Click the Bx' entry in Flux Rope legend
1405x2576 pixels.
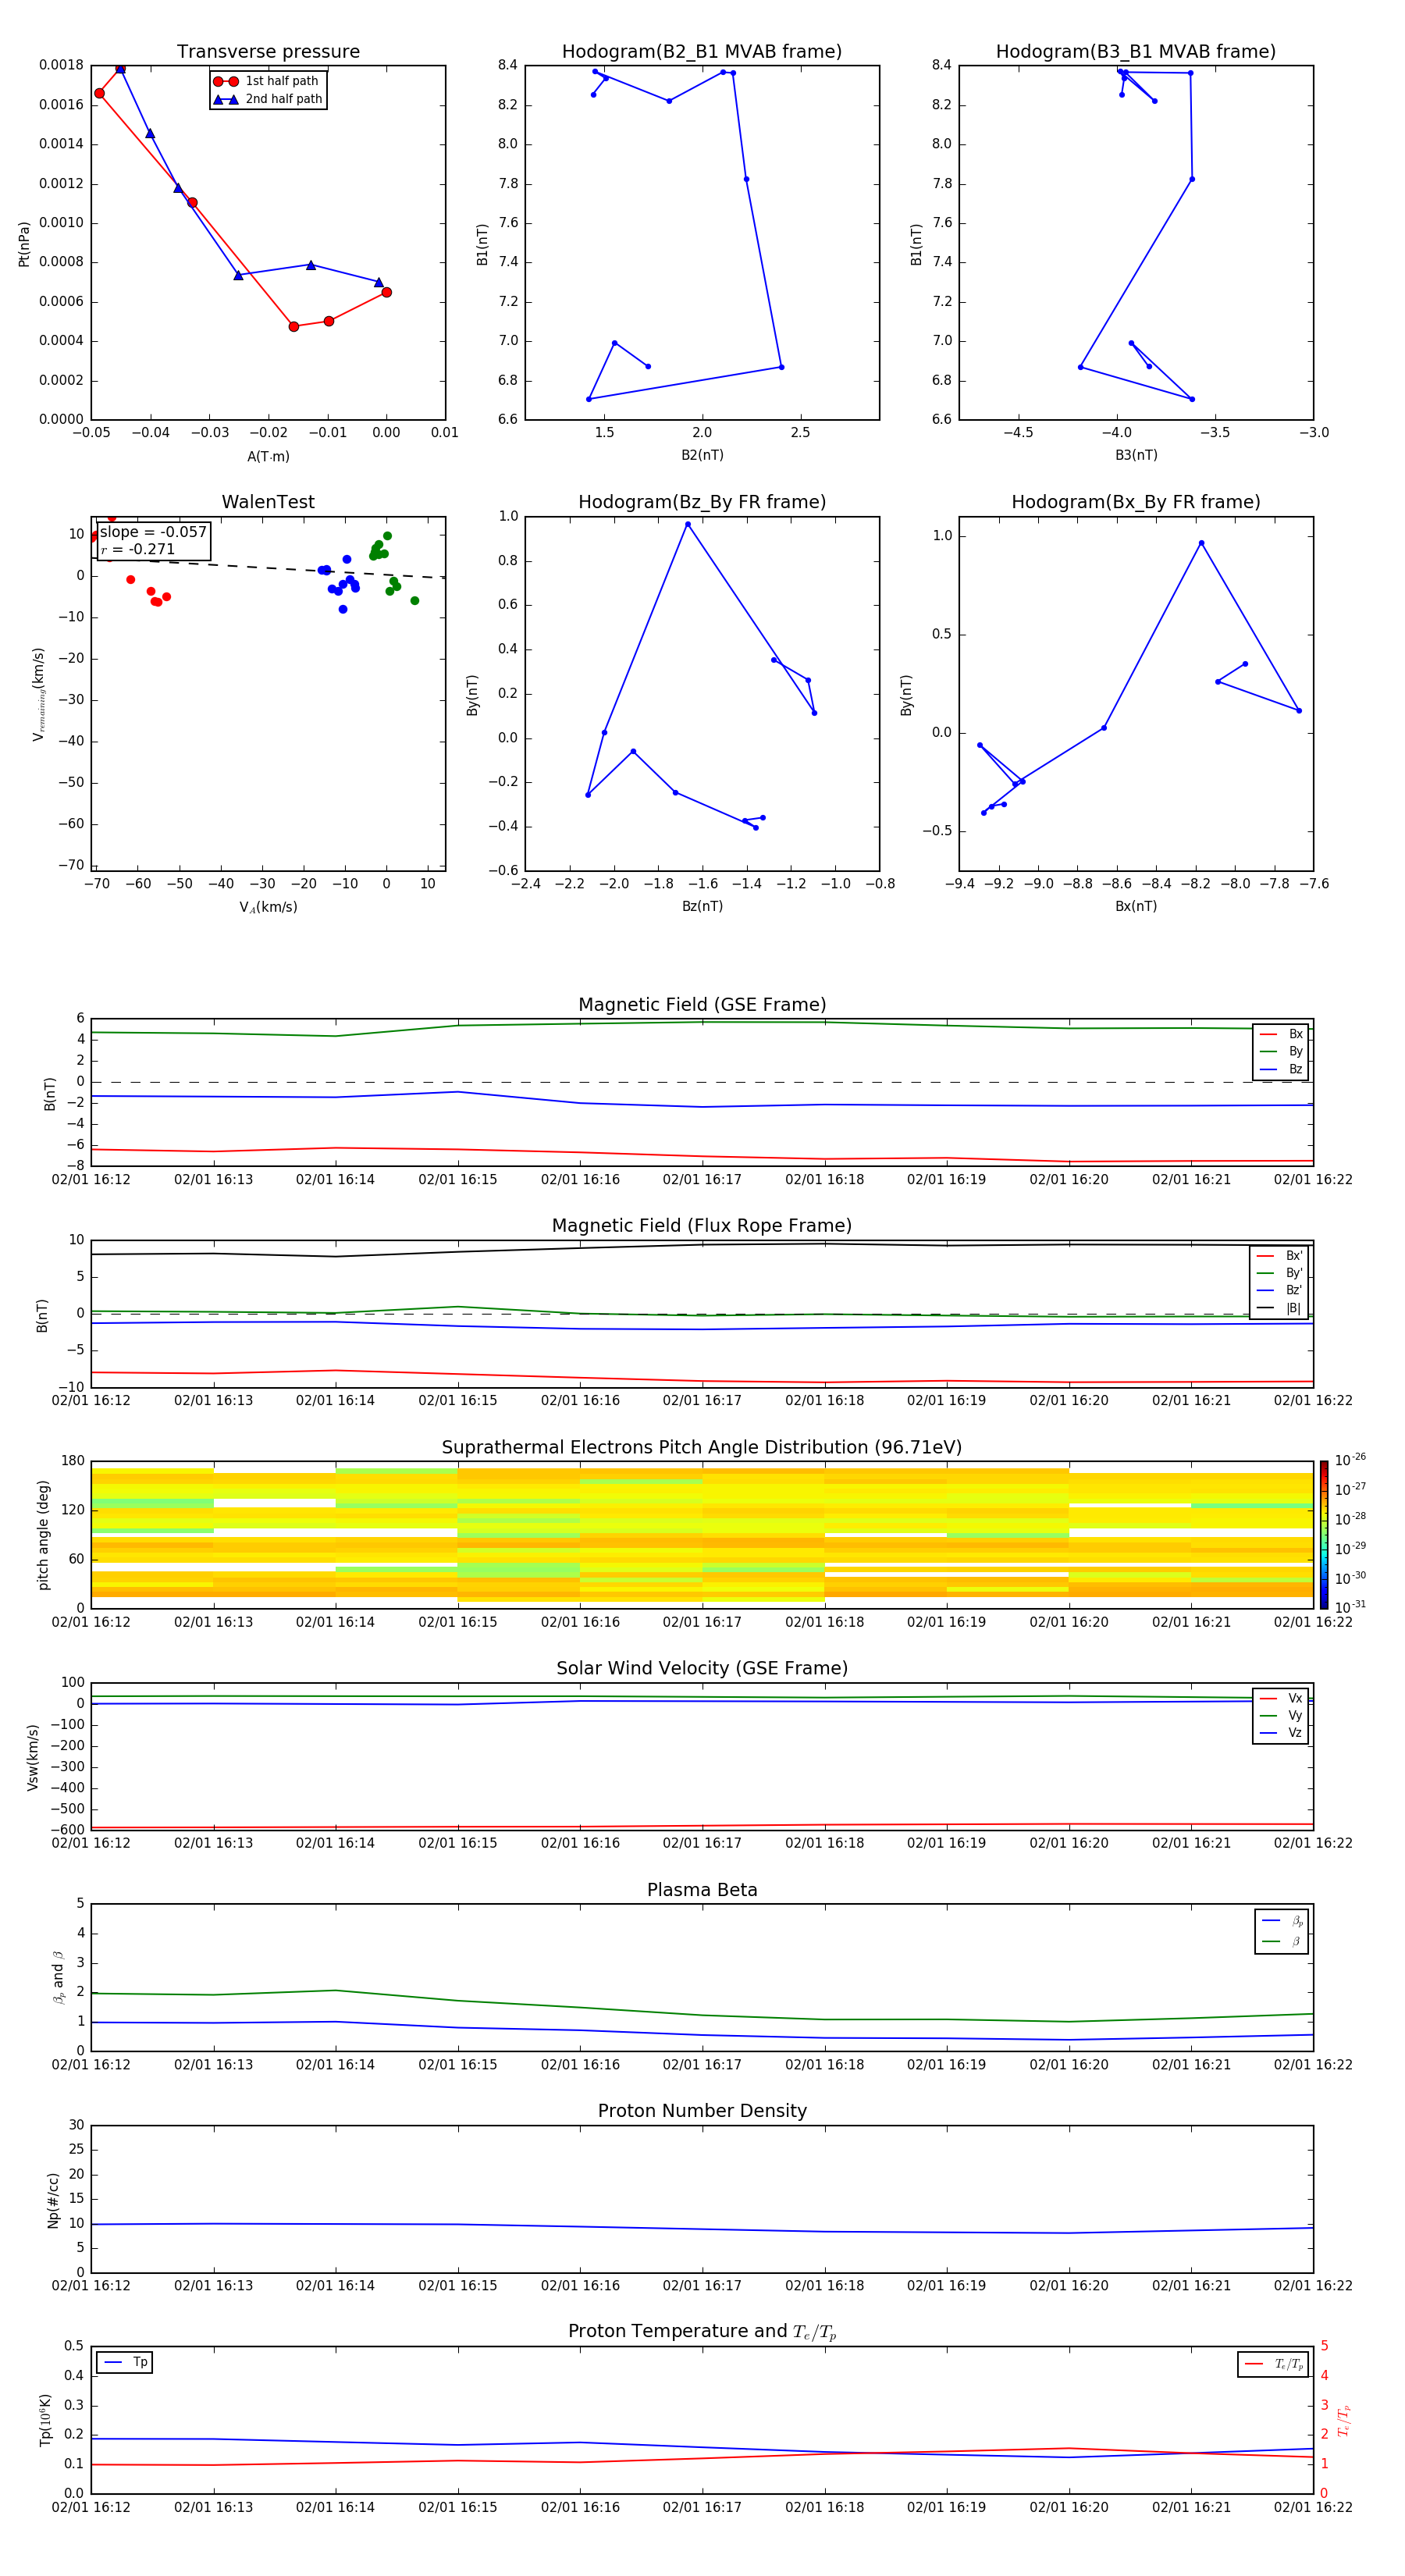1280,1256
